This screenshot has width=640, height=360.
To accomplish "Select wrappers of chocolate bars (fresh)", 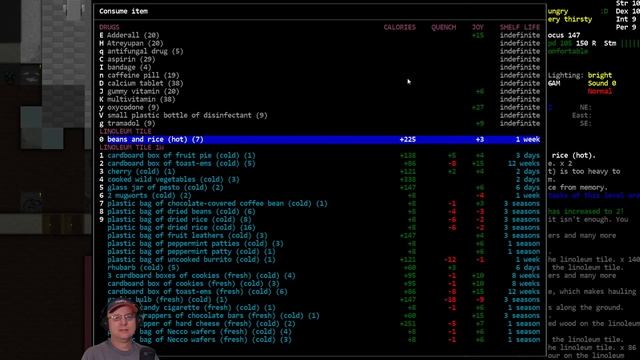I will [x=229, y=315].
